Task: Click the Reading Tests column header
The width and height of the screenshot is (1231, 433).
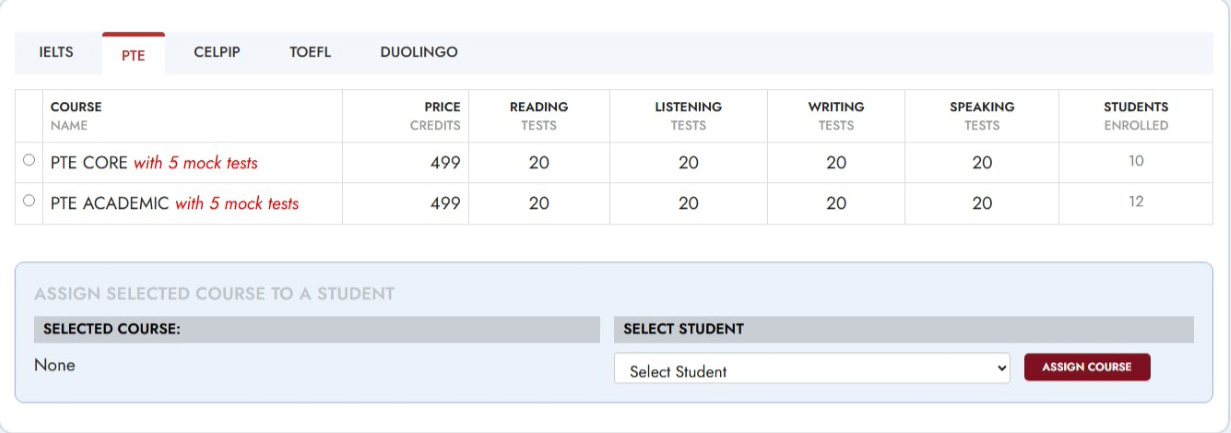Action: point(538,115)
